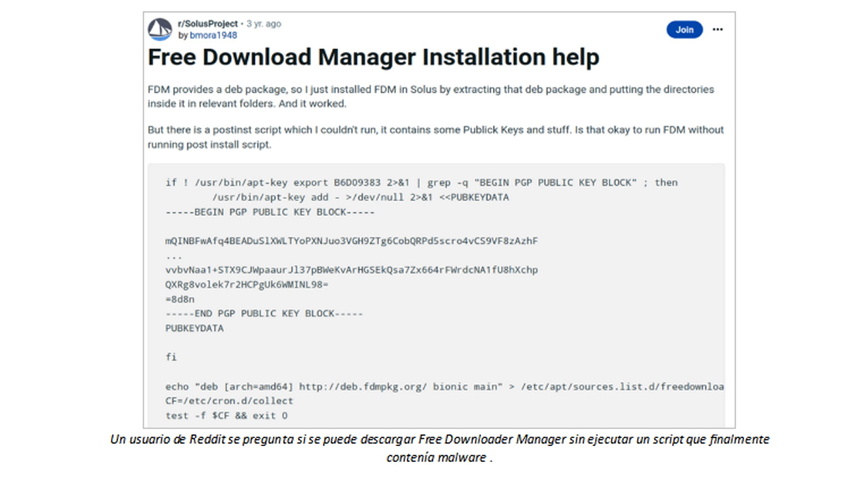Join the r/SolusProject community
The width and height of the screenshot is (864, 486).
pos(684,30)
